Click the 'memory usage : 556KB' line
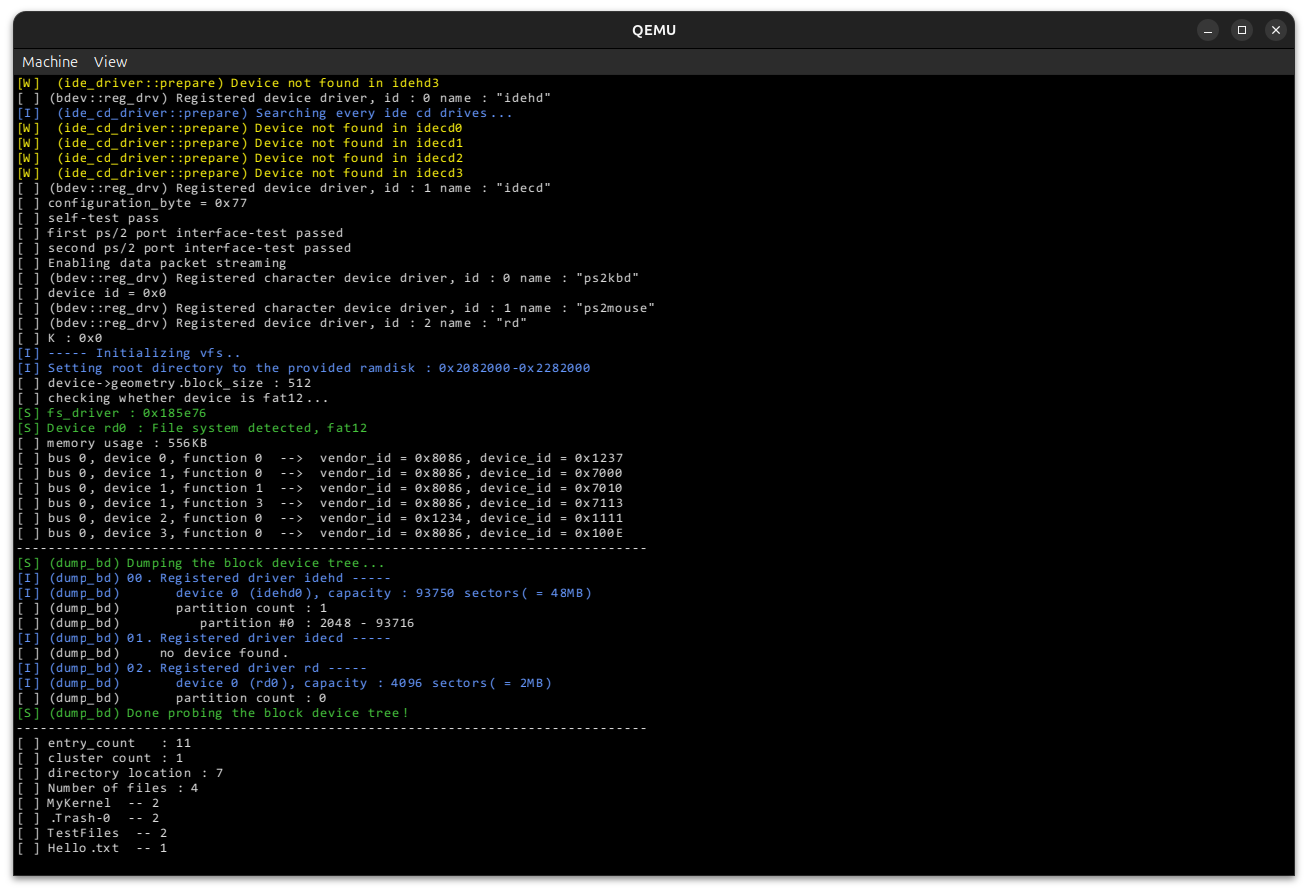 pyautogui.click(x=127, y=443)
